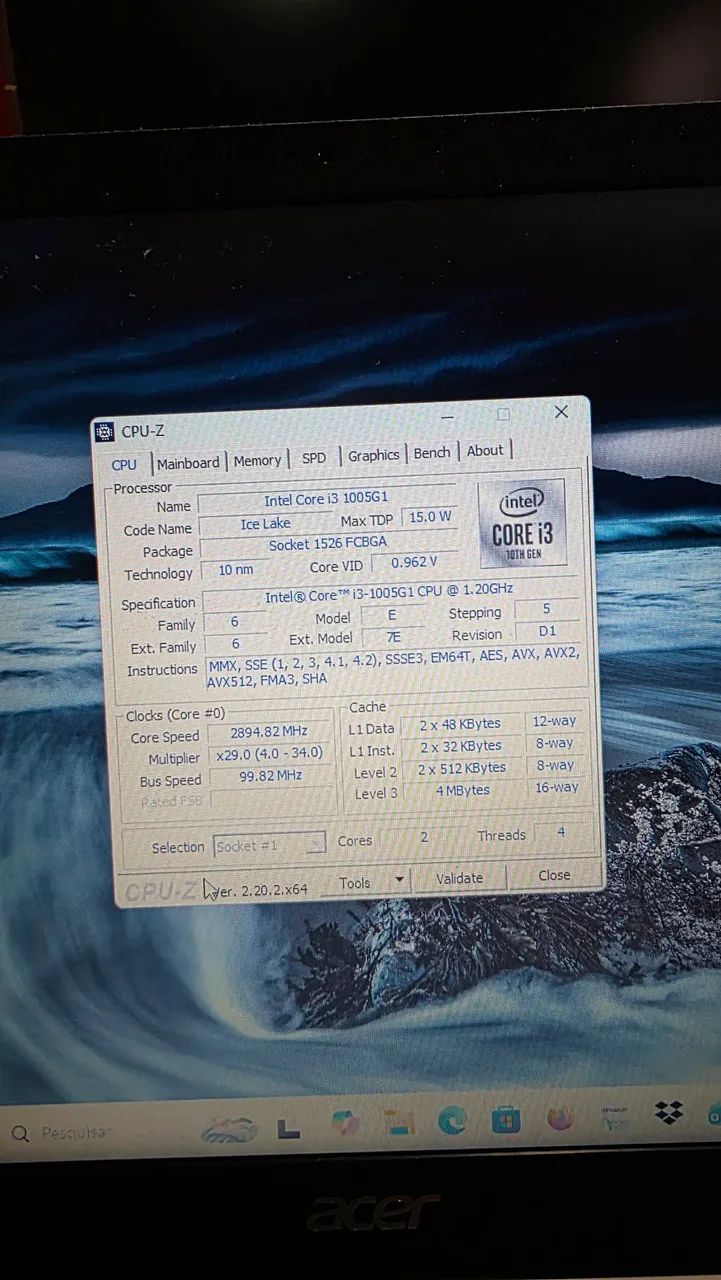The height and width of the screenshot is (1280, 721).
Task: Open Microsoft Edge from the taskbar
Action: (x=452, y=1122)
